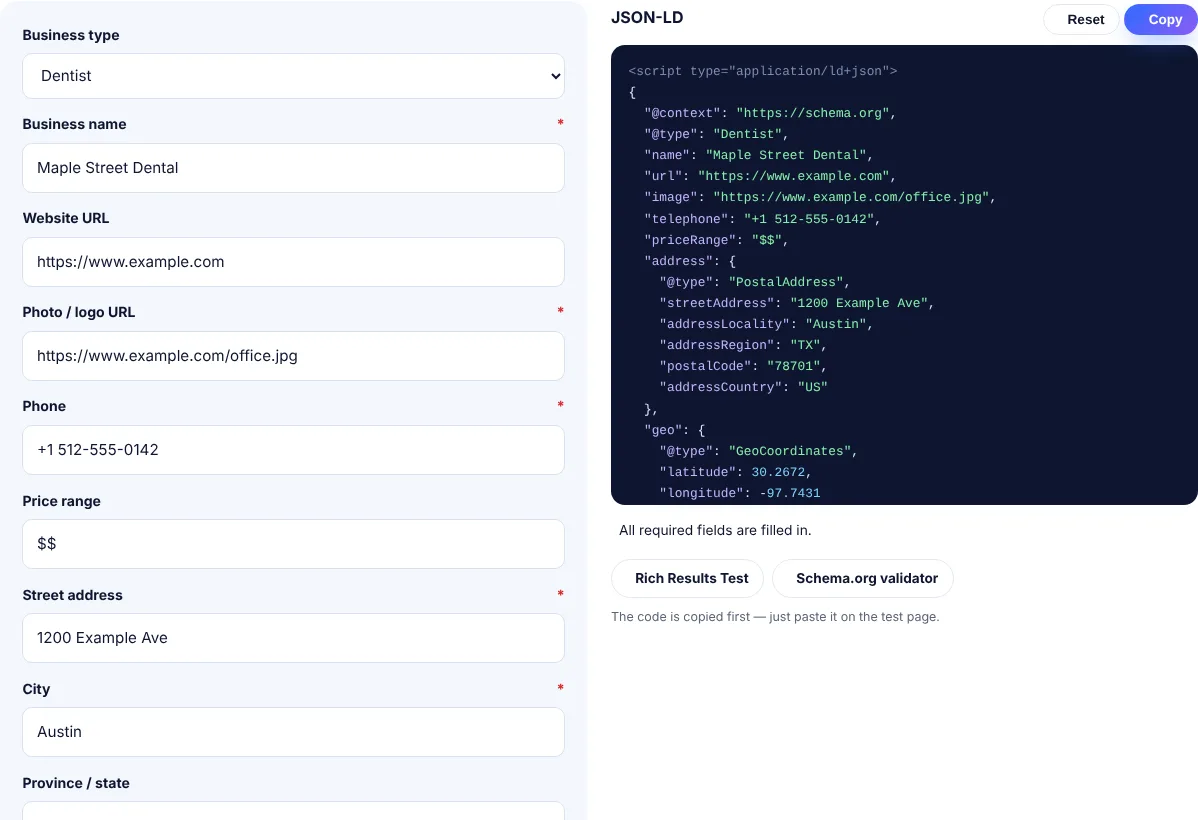1198x820 pixels.
Task: Click the "image" URL line in code
Action: (820, 197)
